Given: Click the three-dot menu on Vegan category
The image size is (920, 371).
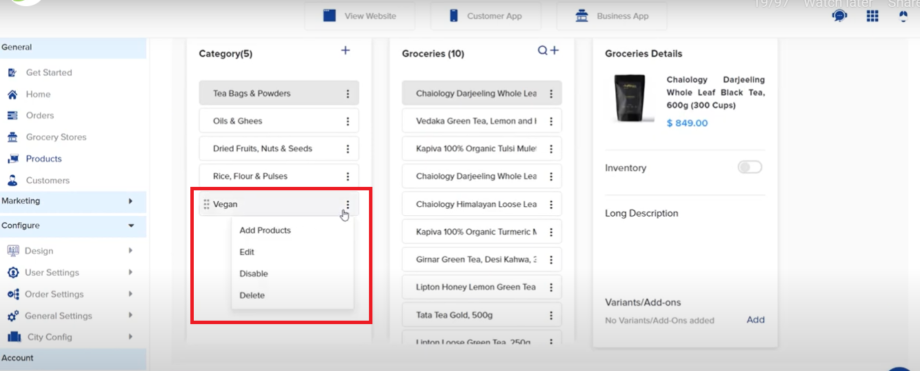Looking at the screenshot, I should pyautogui.click(x=347, y=204).
